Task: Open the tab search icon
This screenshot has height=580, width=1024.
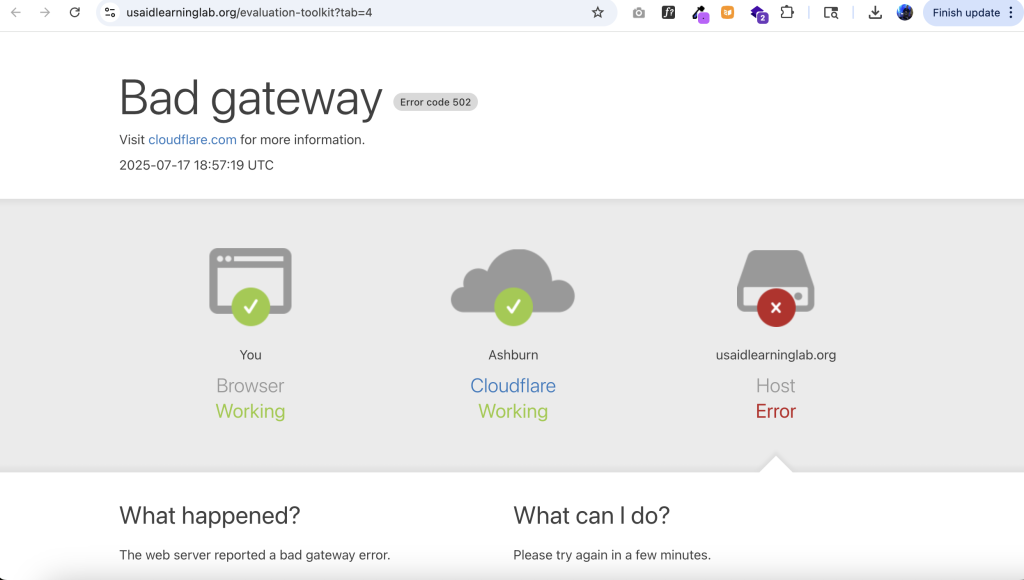Action: coord(831,12)
